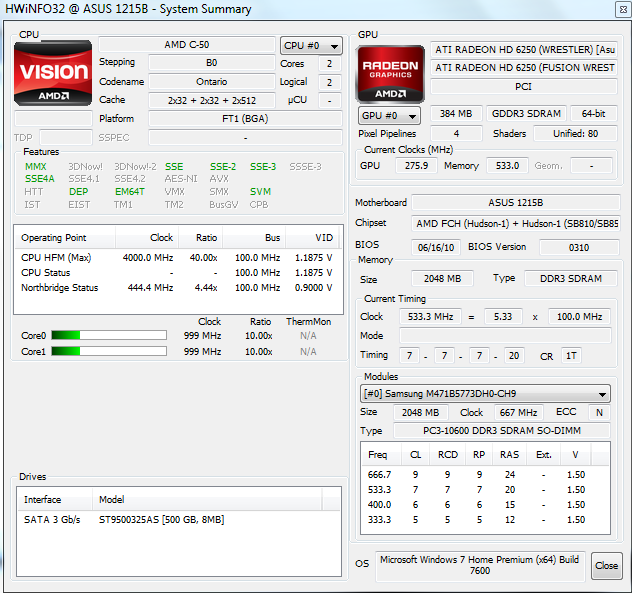Viewport: 632px width, 593px height.
Task: Click the Core0 usage progress bar
Action: point(109,335)
